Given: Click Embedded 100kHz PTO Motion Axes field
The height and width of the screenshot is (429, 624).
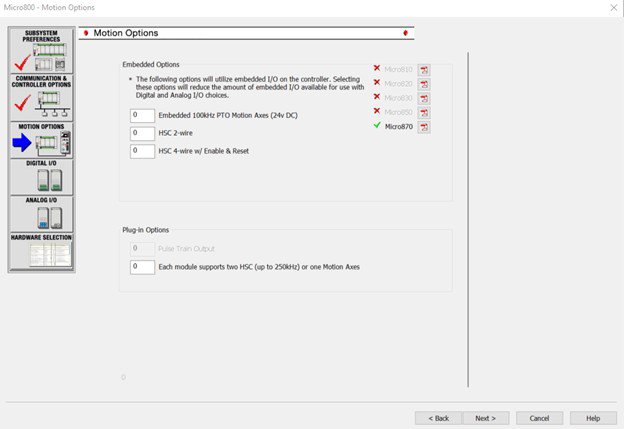Looking at the screenshot, I should click(x=142, y=115).
